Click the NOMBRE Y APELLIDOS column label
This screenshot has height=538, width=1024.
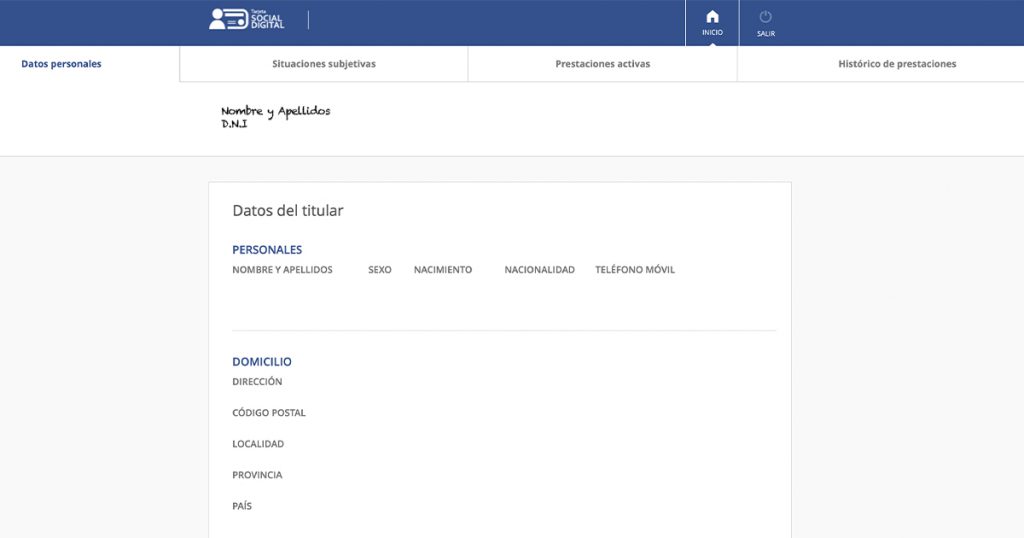coord(282,270)
